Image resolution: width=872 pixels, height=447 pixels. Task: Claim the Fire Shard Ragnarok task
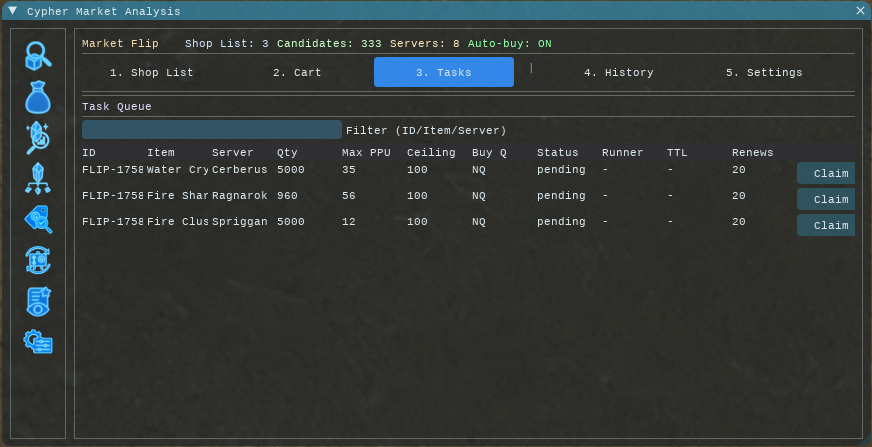tap(826, 200)
